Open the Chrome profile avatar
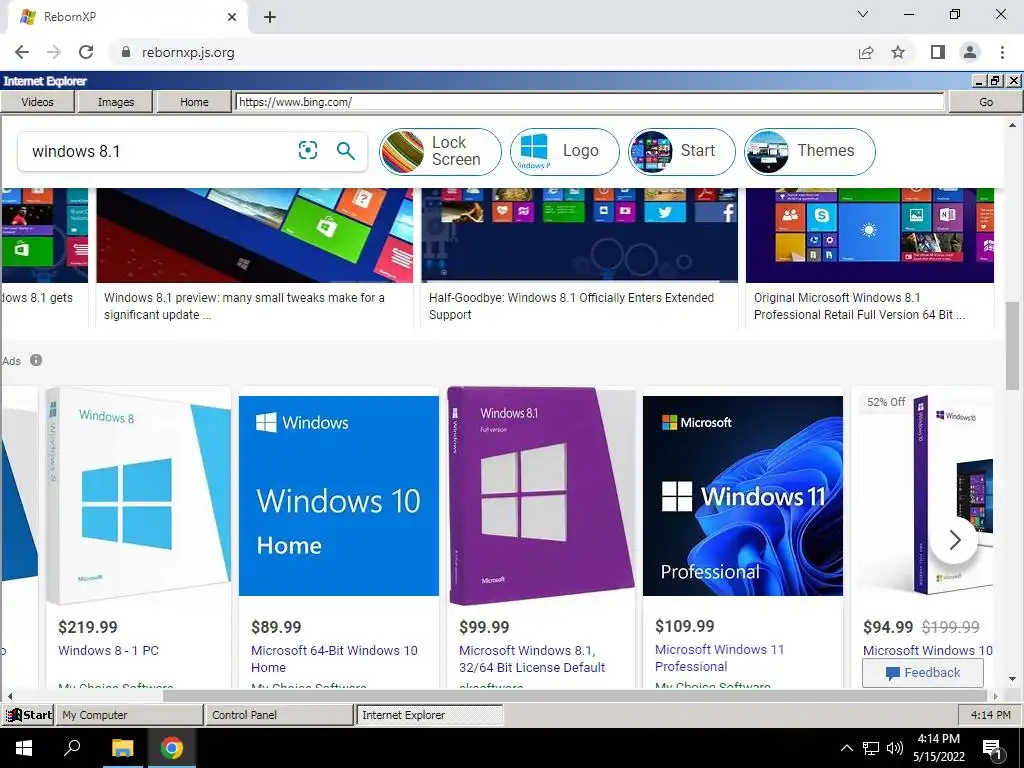1024x768 pixels. click(970, 52)
